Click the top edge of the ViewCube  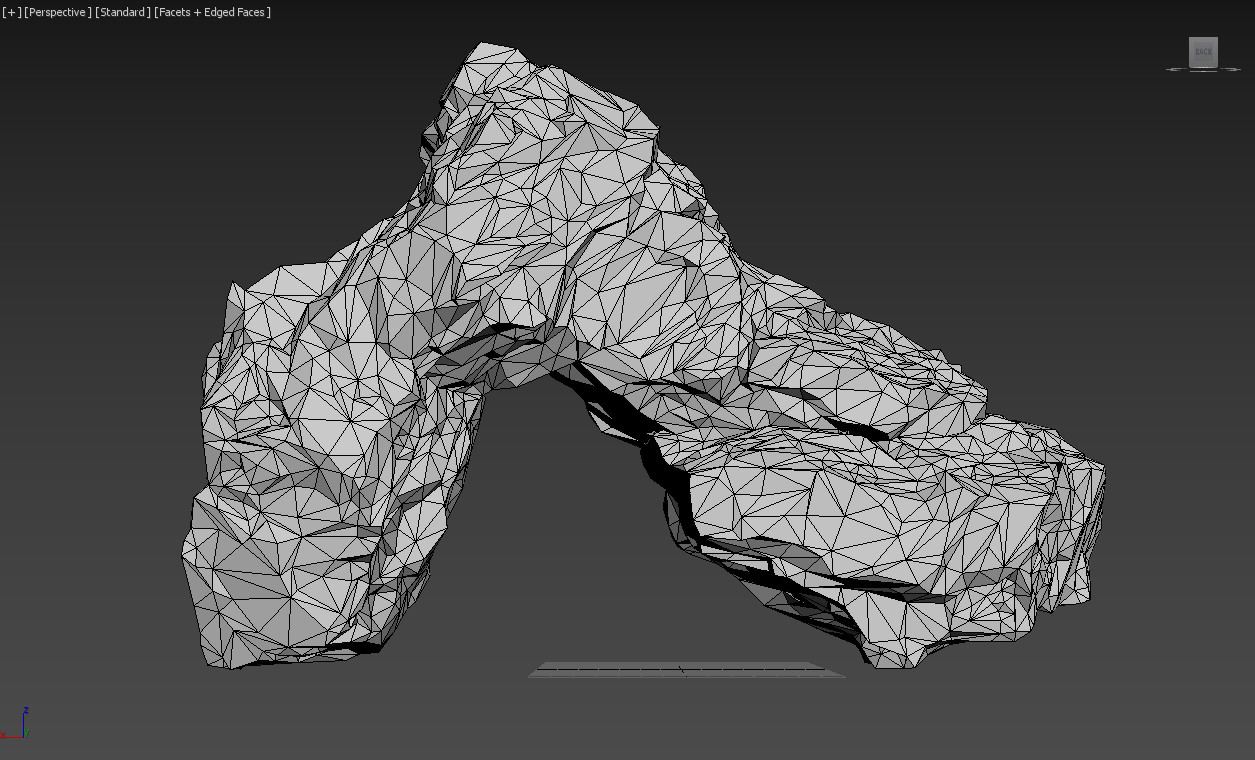(x=1203, y=38)
